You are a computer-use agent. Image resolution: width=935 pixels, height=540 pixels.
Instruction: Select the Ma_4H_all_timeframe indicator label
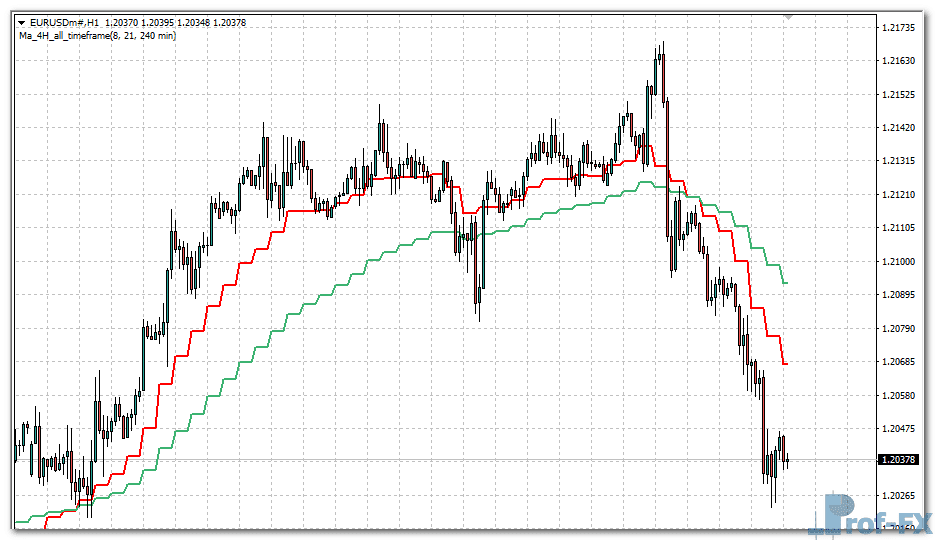97,36
